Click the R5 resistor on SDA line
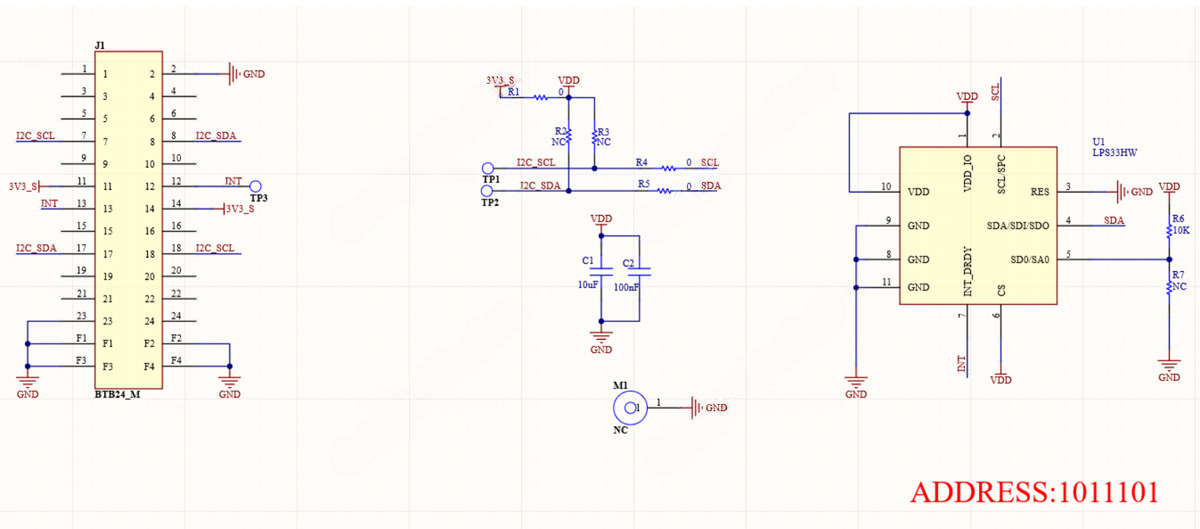The image size is (1200, 529). [x=670, y=190]
